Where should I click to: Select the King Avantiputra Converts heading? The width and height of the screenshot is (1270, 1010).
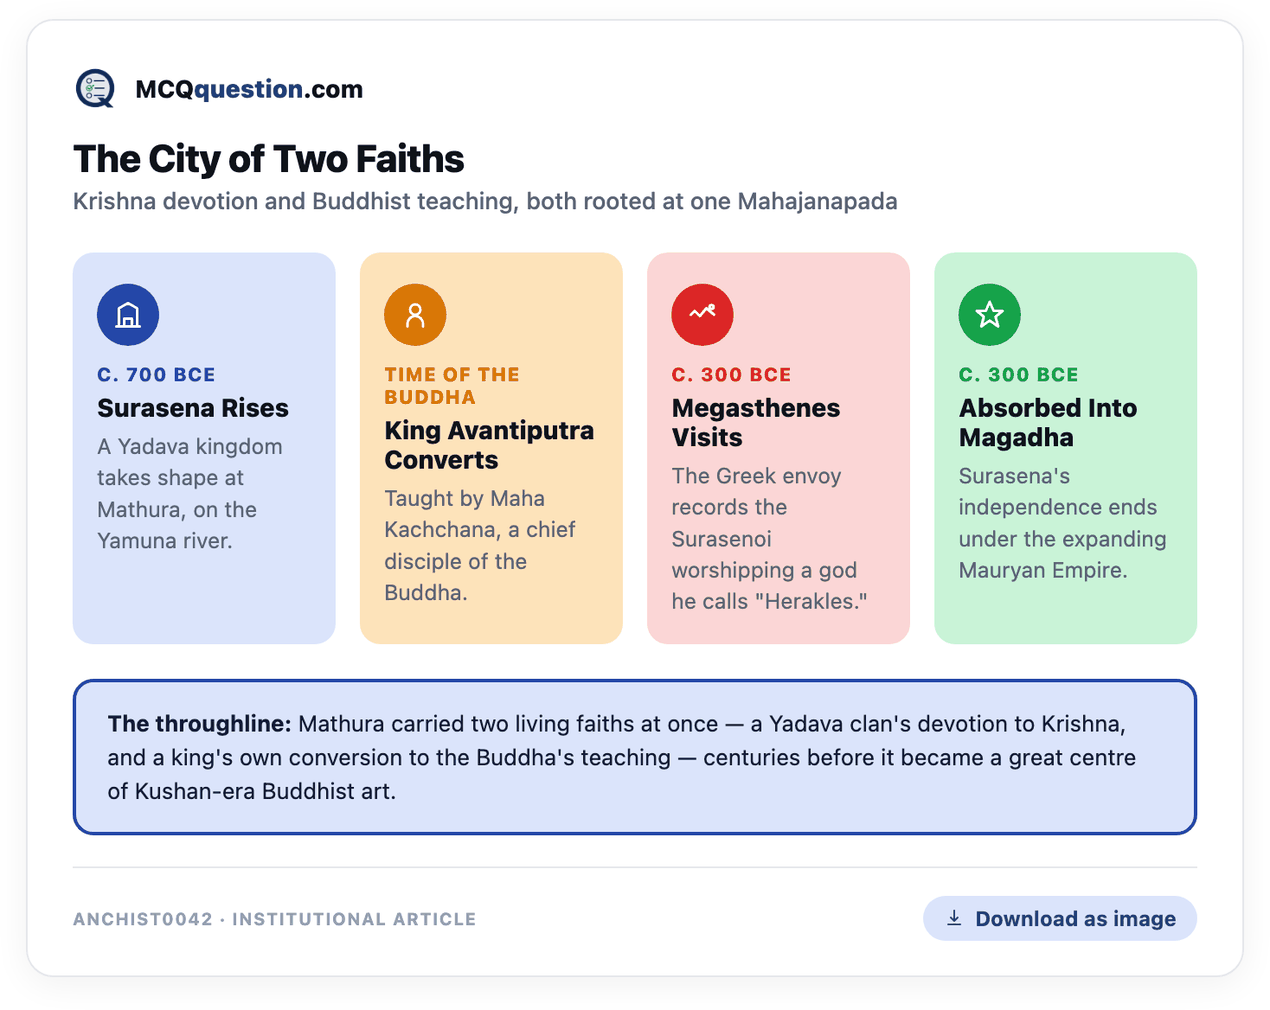point(489,445)
